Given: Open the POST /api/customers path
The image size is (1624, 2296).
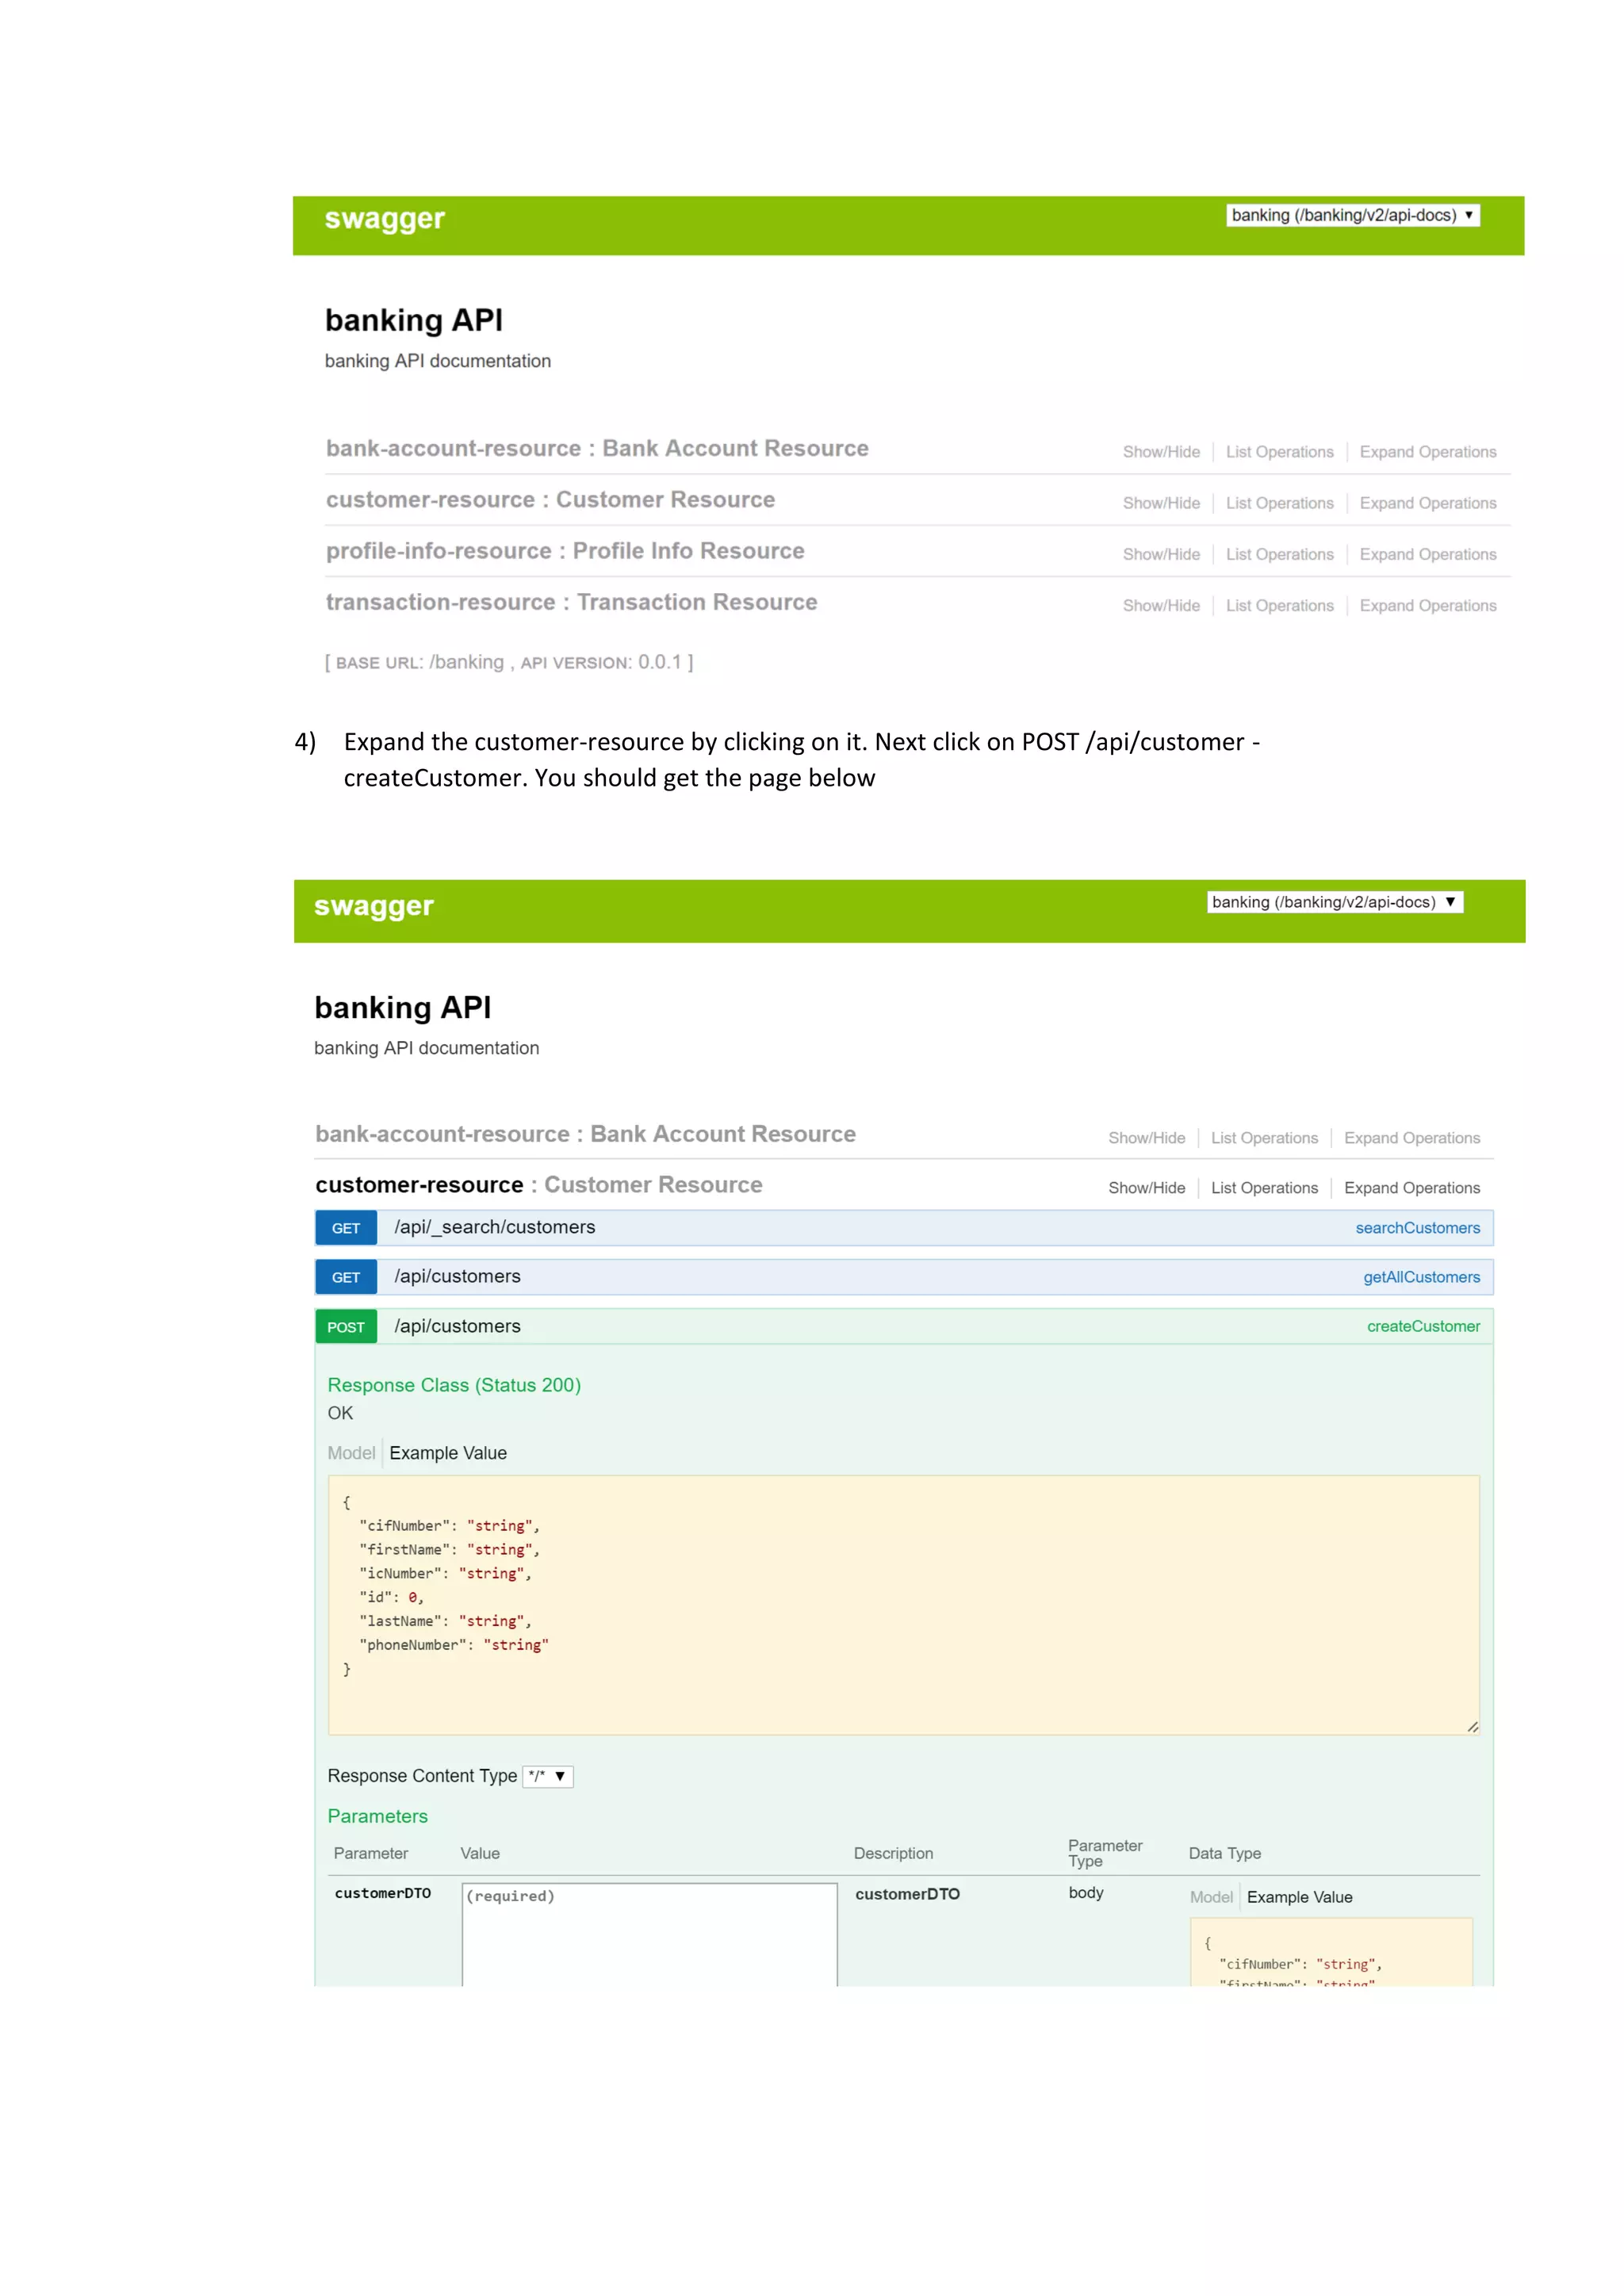Looking at the screenshot, I should coord(457,1326).
